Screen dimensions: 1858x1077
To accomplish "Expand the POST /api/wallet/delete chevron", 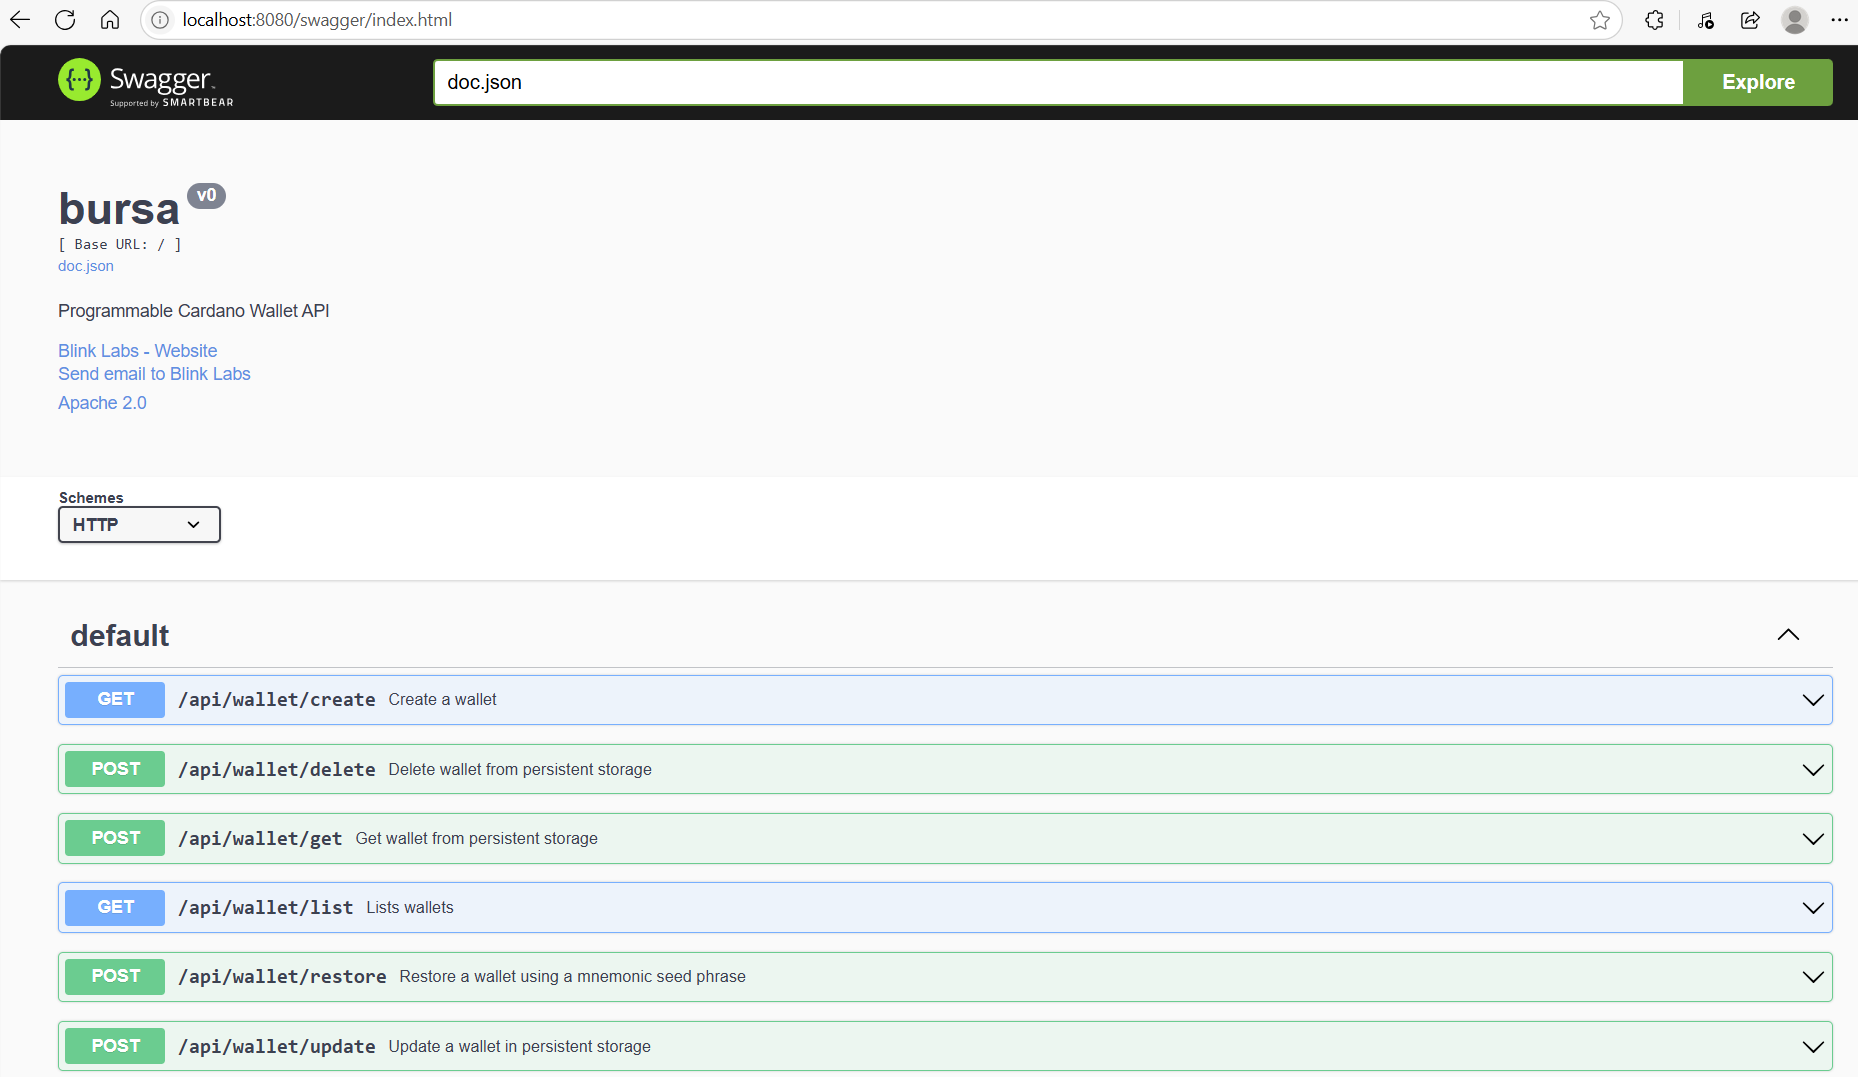I will (x=1812, y=770).
